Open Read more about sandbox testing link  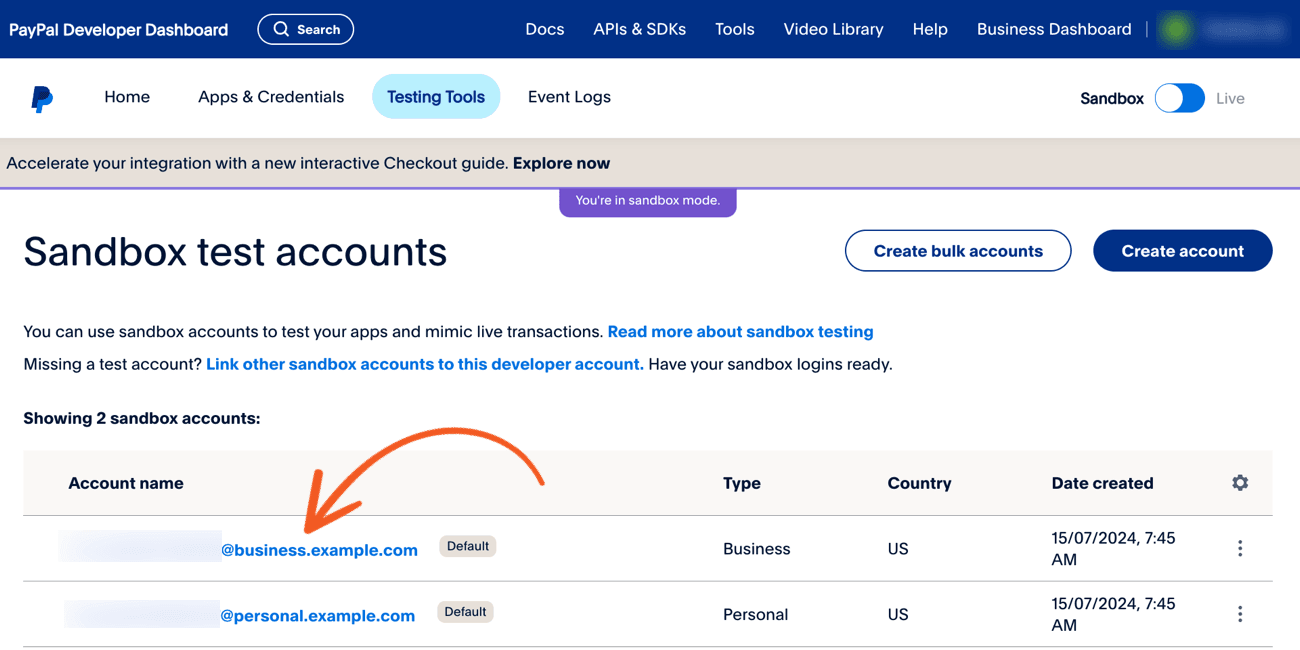click(741, 331)
